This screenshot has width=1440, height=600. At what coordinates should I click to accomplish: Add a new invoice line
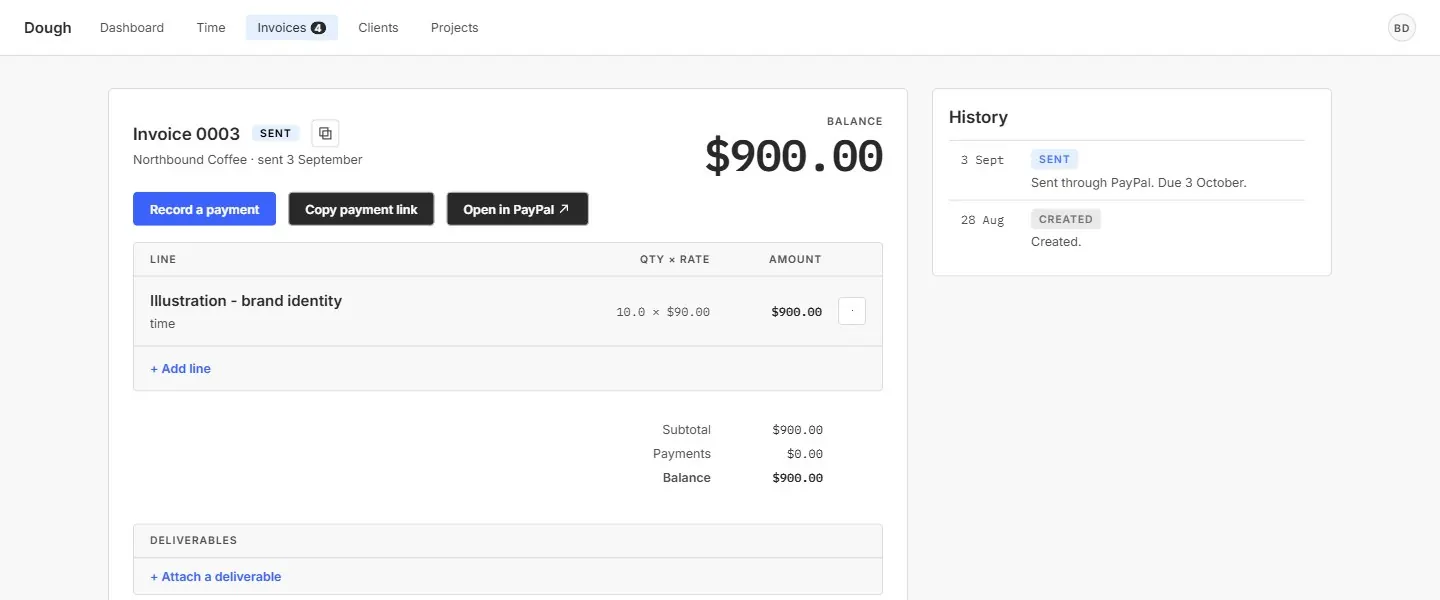180,368
